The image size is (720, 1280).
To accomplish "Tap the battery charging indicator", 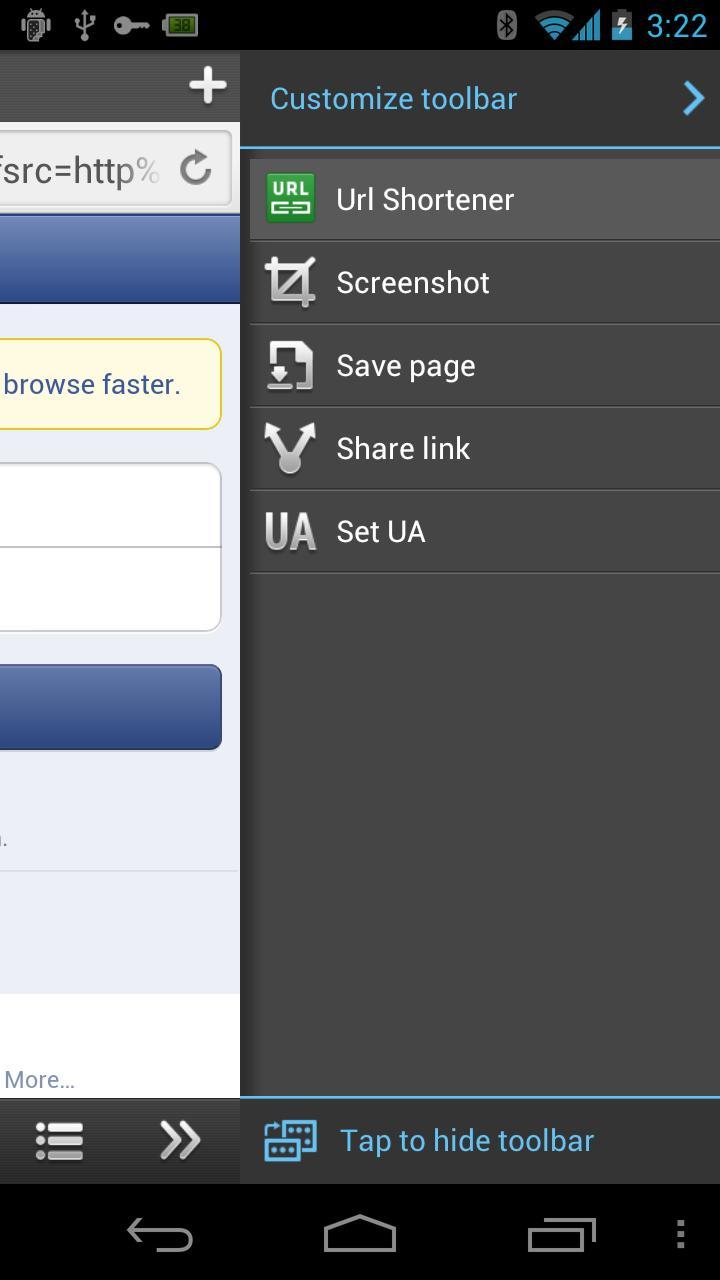I will coord(622,26).
